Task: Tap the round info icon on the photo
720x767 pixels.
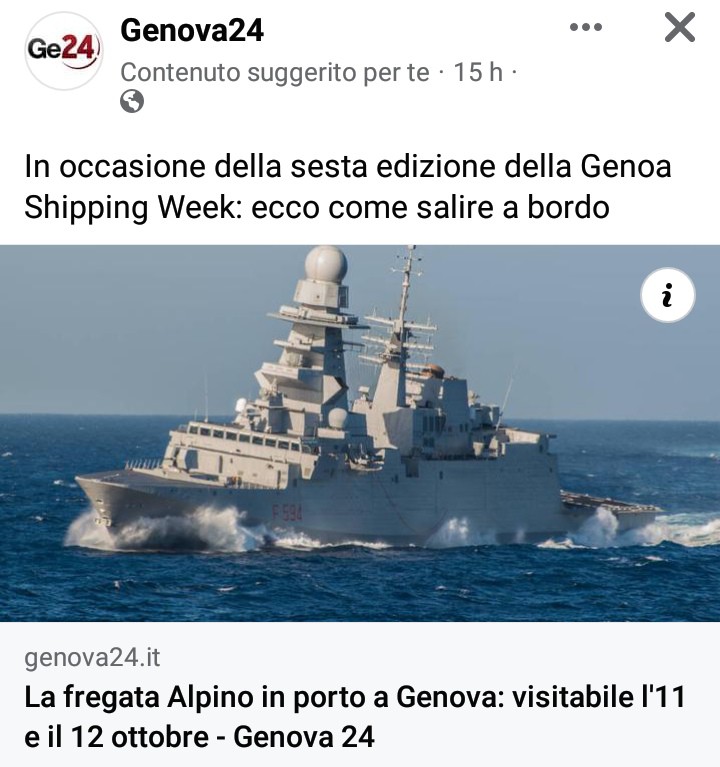Action: [667, 295]
